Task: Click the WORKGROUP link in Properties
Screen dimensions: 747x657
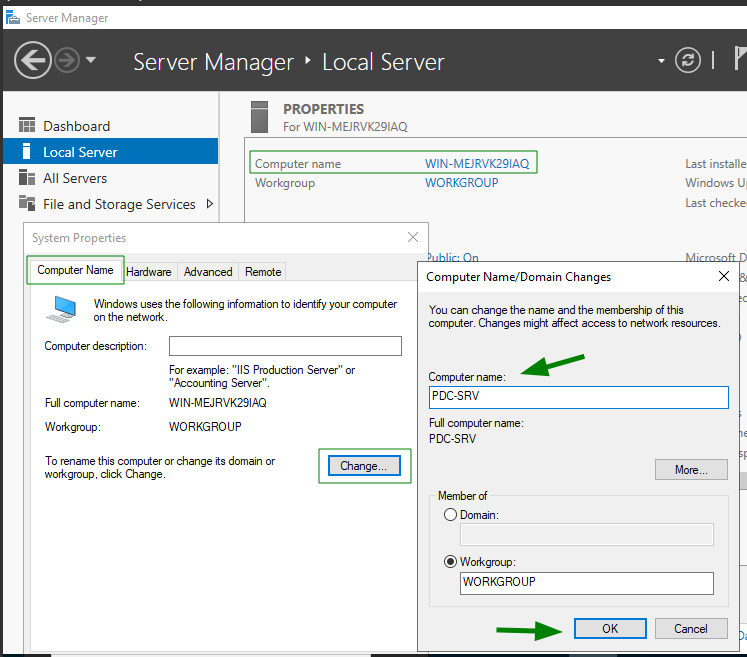Action: pos(462,183)
